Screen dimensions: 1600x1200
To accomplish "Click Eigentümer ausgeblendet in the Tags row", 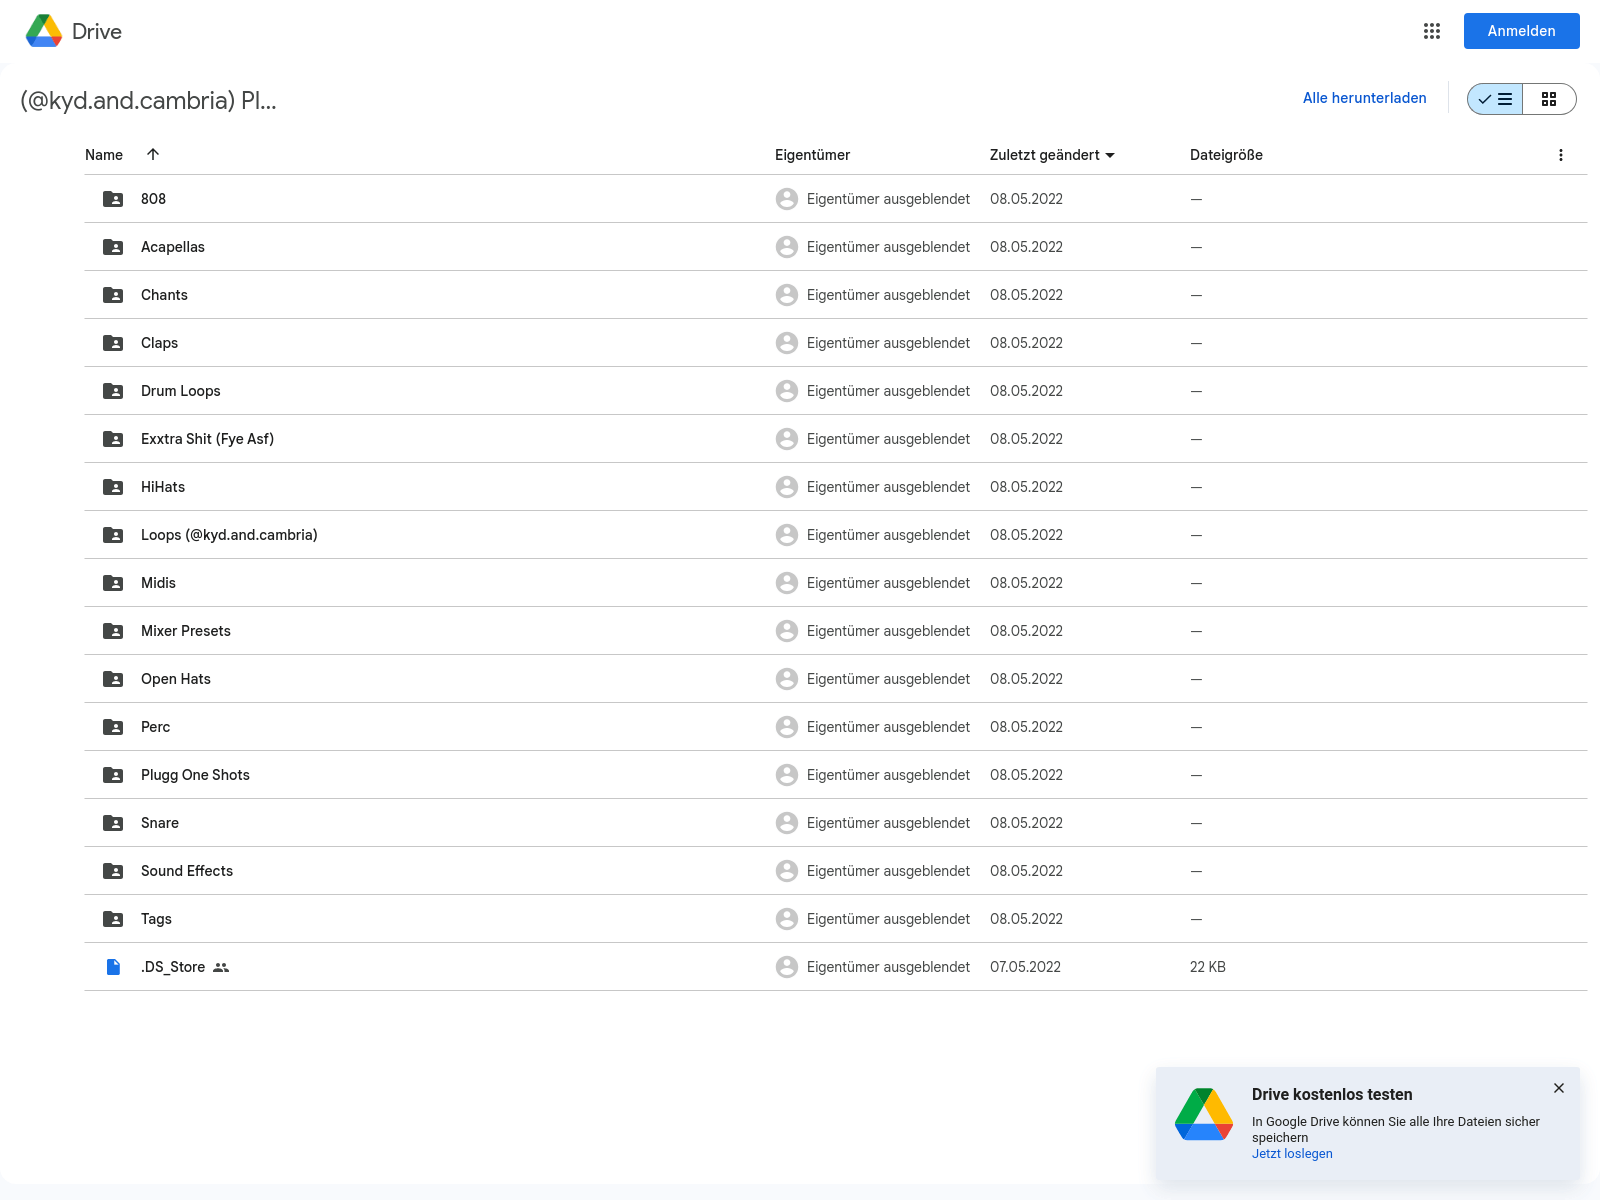I will pos(888,919).
